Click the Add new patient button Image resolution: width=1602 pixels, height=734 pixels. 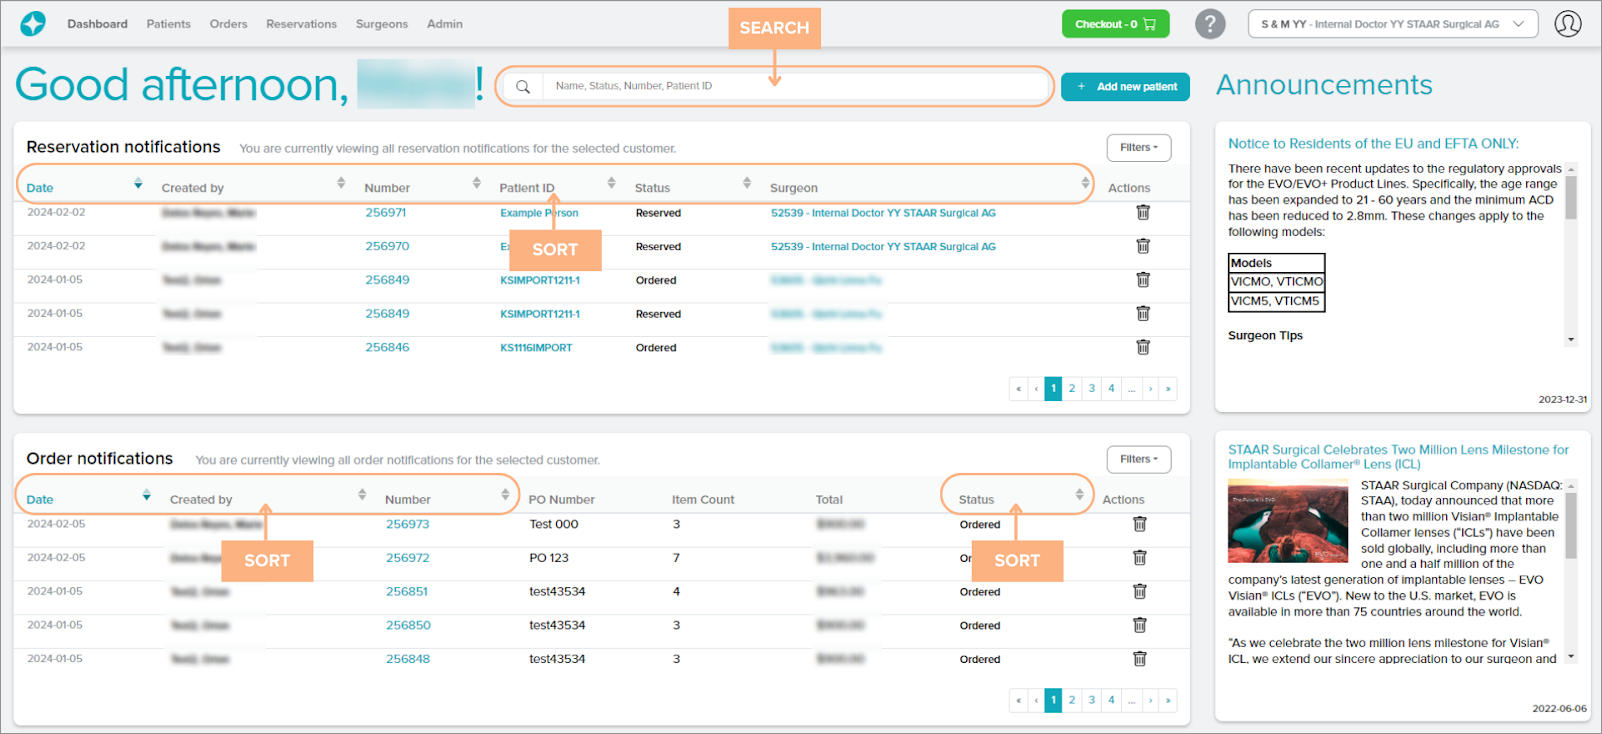(1125, 87)
